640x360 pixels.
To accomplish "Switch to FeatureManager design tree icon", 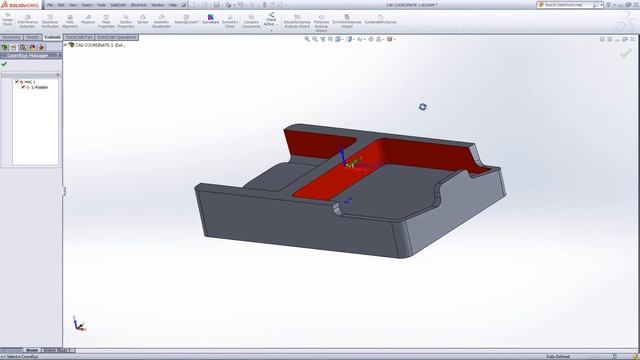I will tap(4, 47).
